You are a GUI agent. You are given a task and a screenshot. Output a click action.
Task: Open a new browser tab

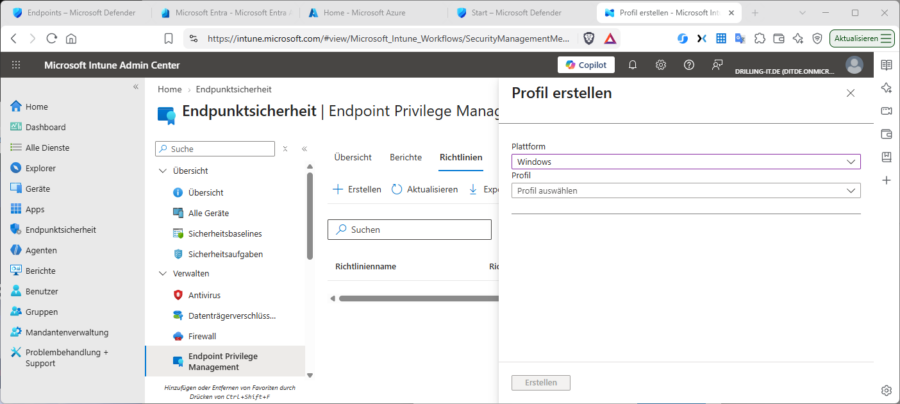coord(755,13)
